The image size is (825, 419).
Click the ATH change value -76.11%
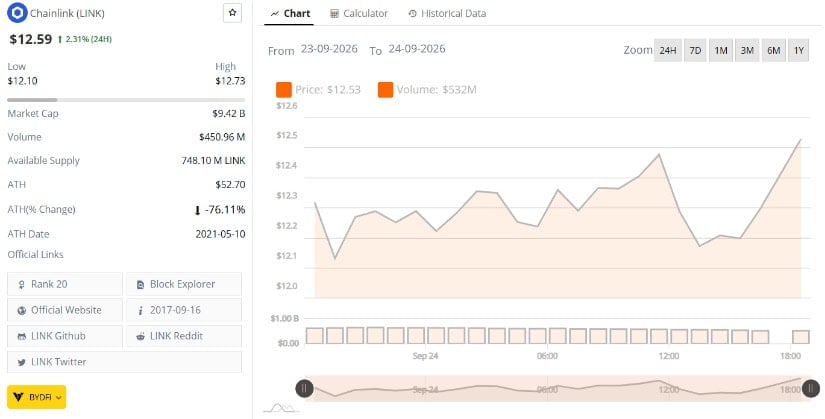[225, 210]
